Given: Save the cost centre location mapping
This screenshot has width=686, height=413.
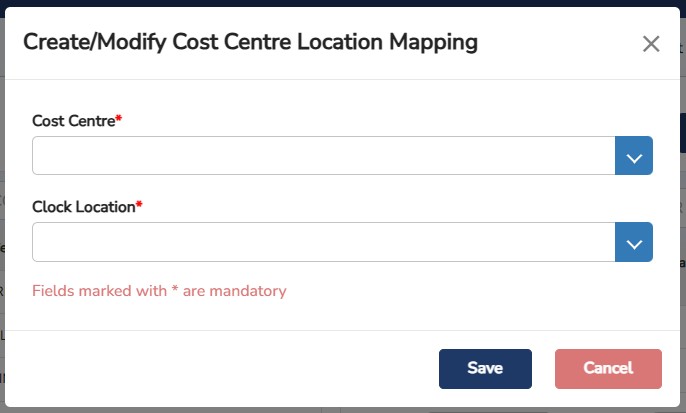Looking at the screenshot, I should [x=485, y=368].
